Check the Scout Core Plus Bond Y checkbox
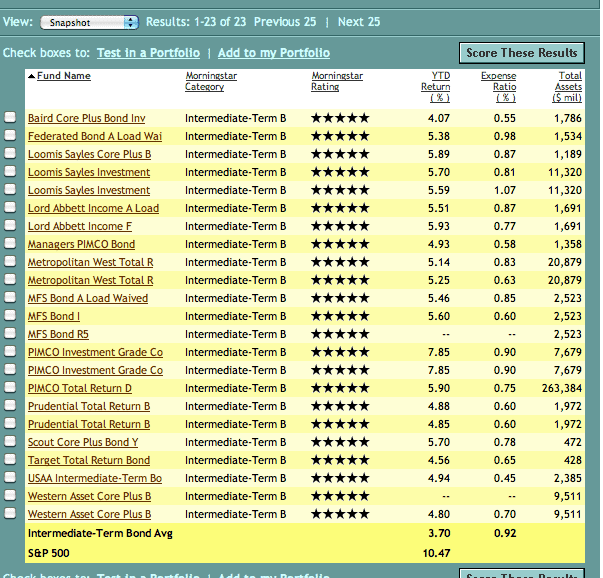The image size is (603, 578). (x=10, y=441)
